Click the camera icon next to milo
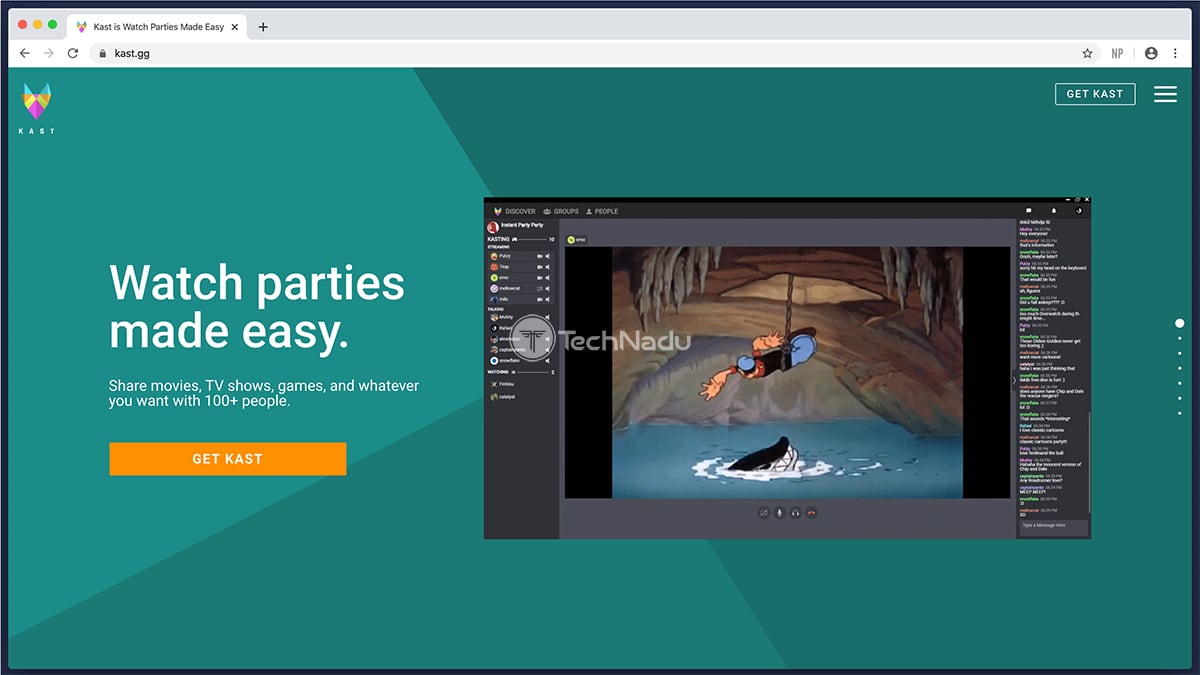The width and height of the screenshot is (1200, 675). 539,300
